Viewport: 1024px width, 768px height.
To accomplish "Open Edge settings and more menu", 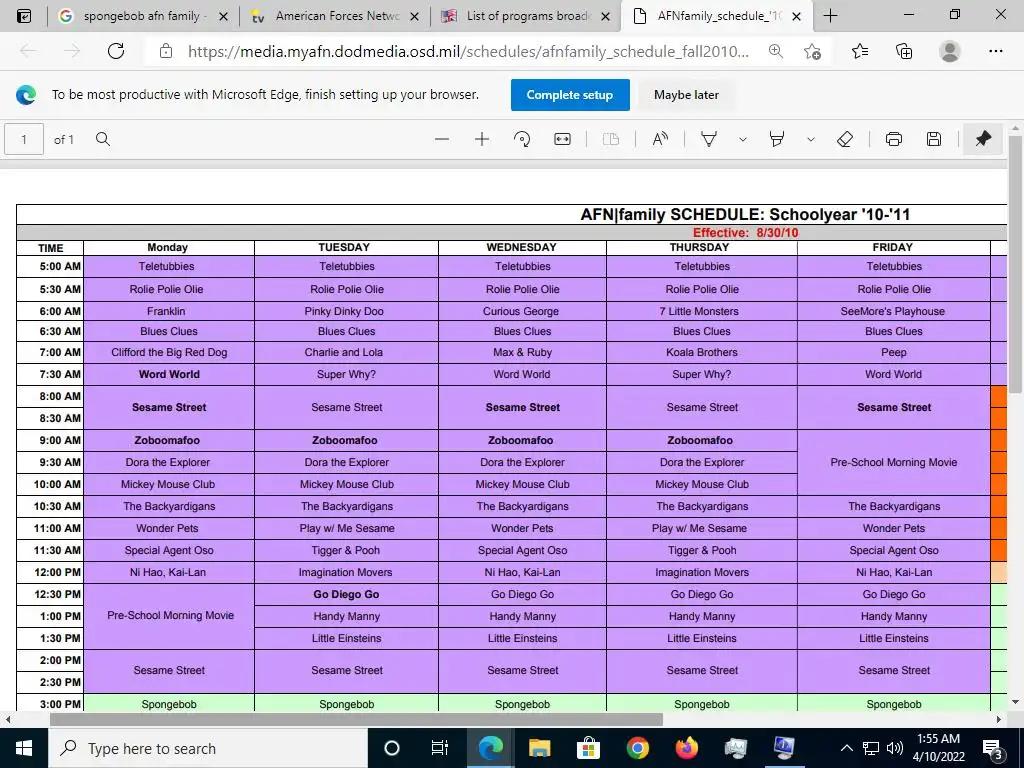I will 996,51.
